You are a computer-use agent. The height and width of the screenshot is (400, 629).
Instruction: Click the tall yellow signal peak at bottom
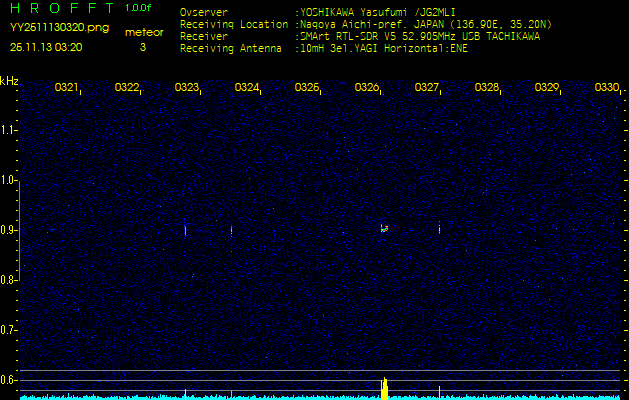click(385, 388)
